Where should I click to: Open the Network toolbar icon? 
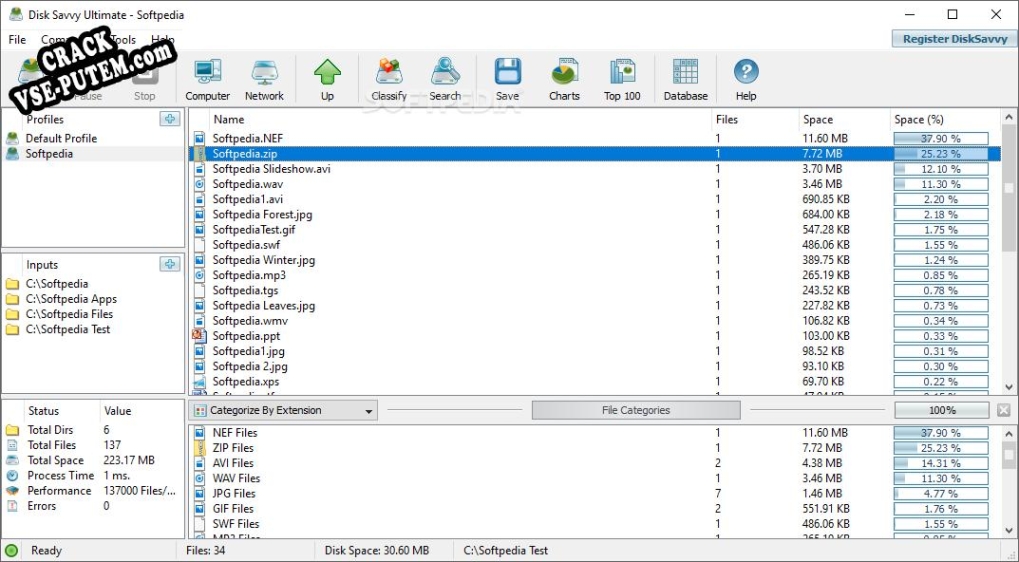(x=264, y=78)
